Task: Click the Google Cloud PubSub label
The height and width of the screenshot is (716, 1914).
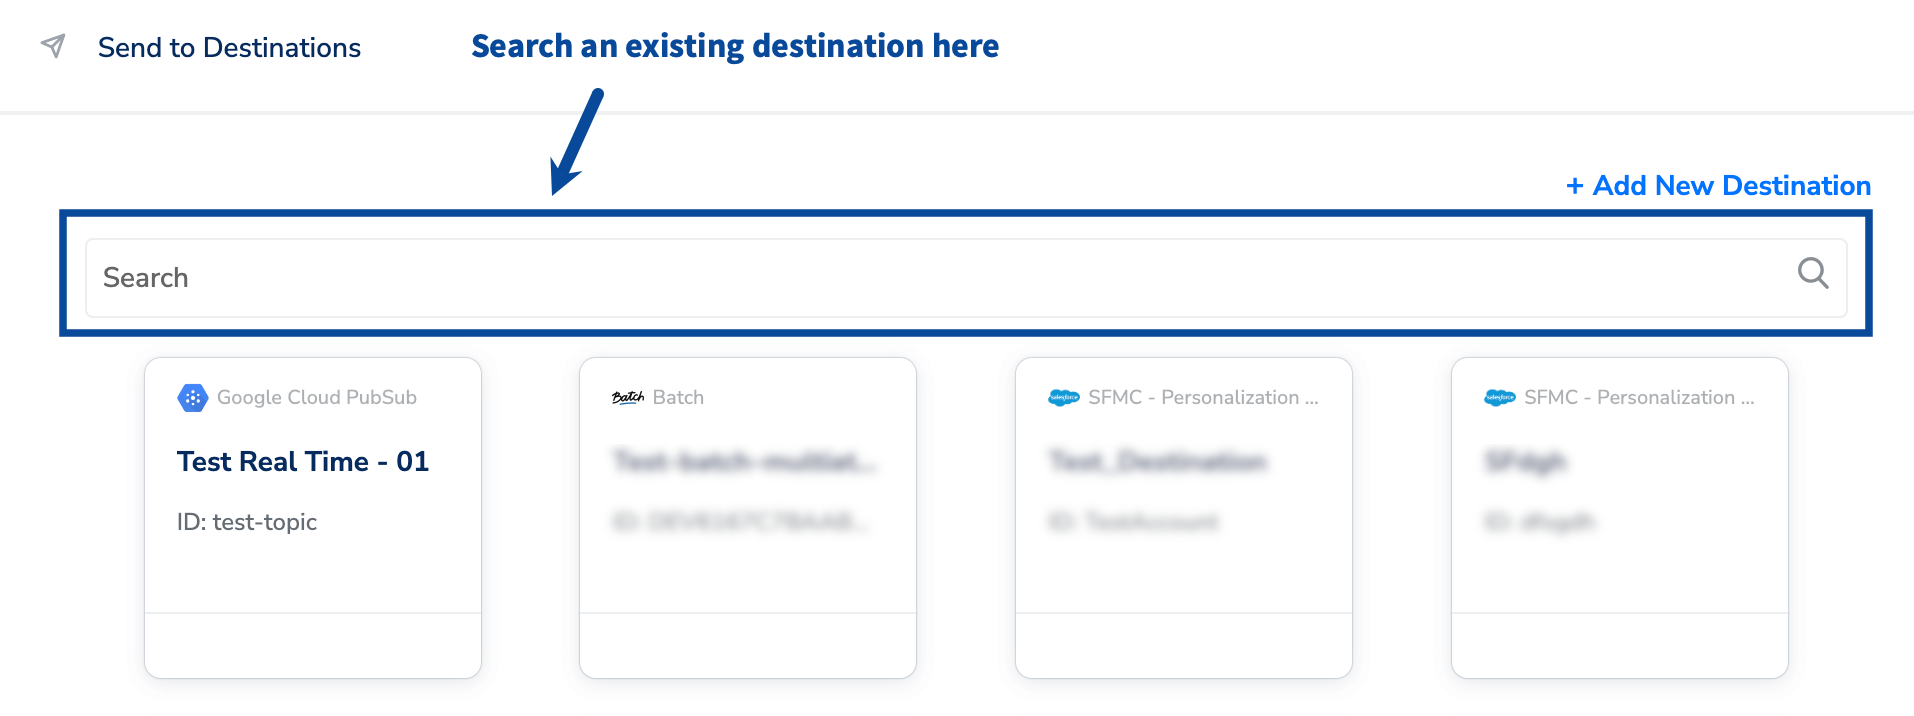Action: tap(316, 398)
